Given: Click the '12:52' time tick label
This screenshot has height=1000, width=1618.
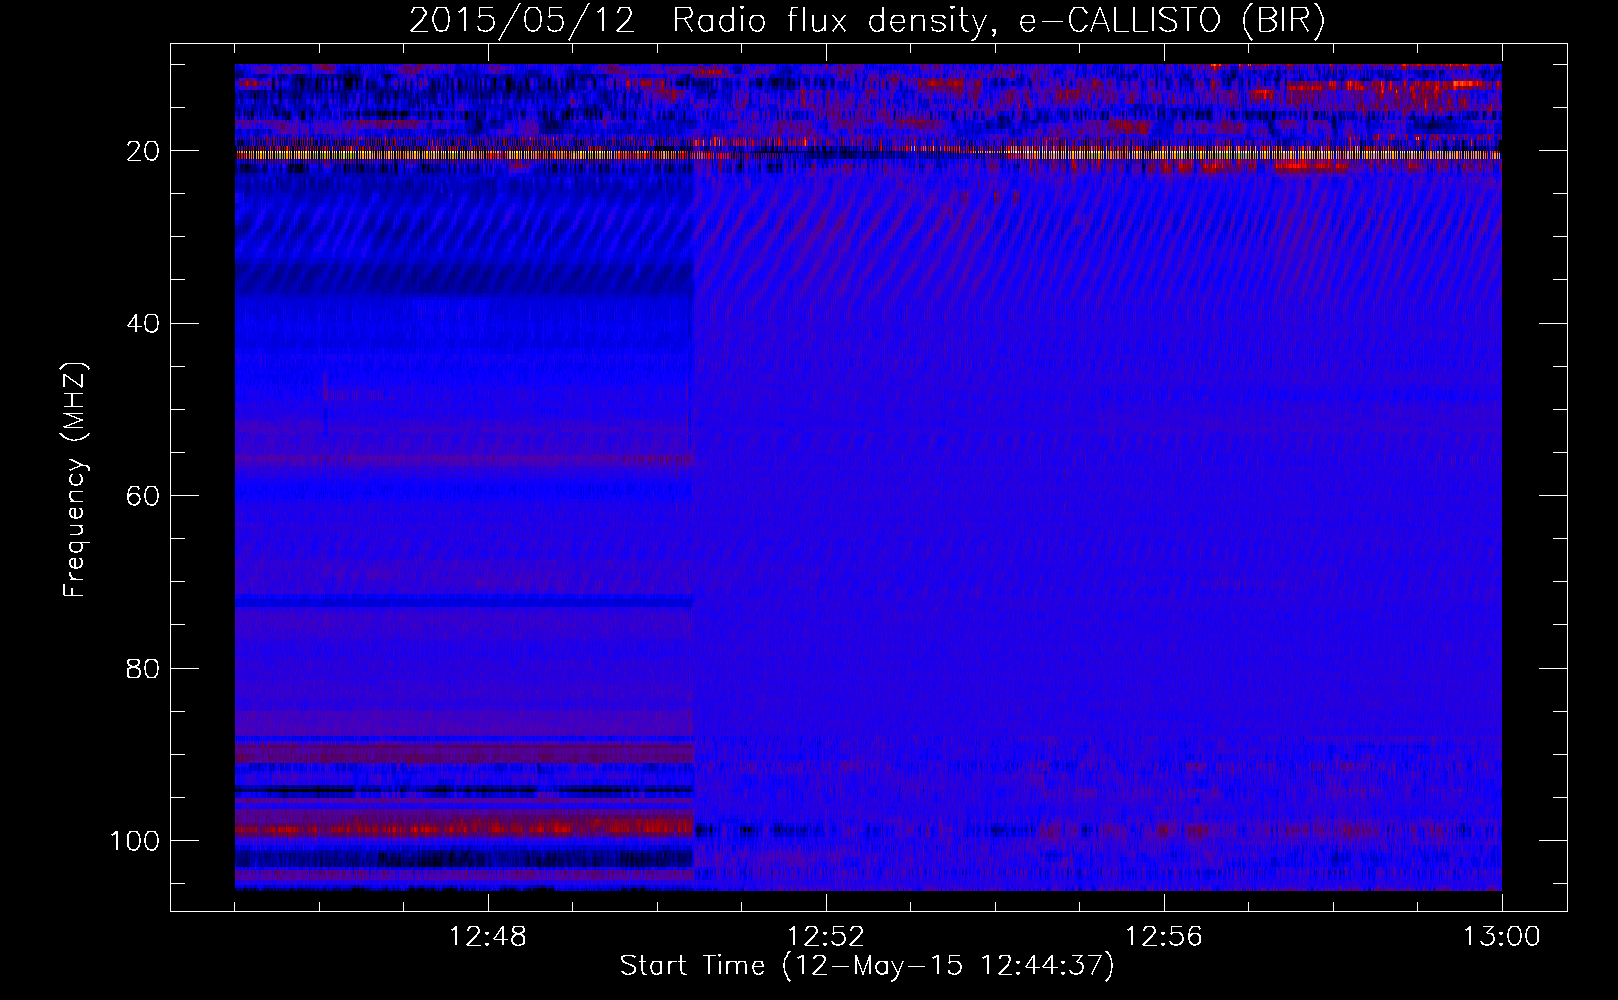Looking at the screenshot, I should pos(826,937).
